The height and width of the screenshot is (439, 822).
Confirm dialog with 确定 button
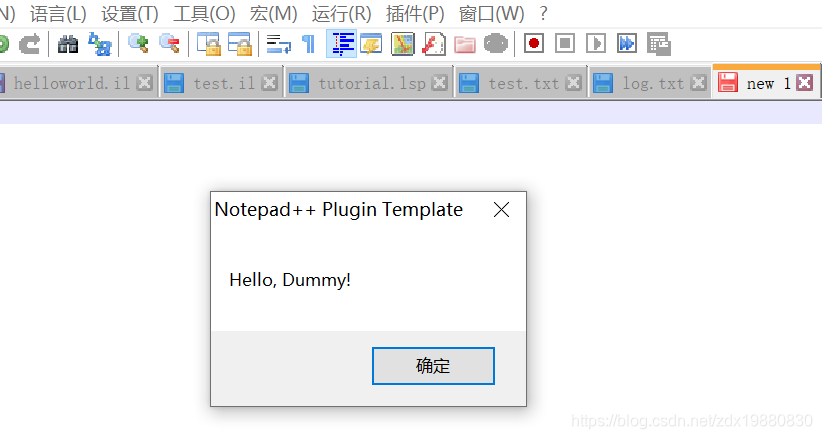click(433, 366)
